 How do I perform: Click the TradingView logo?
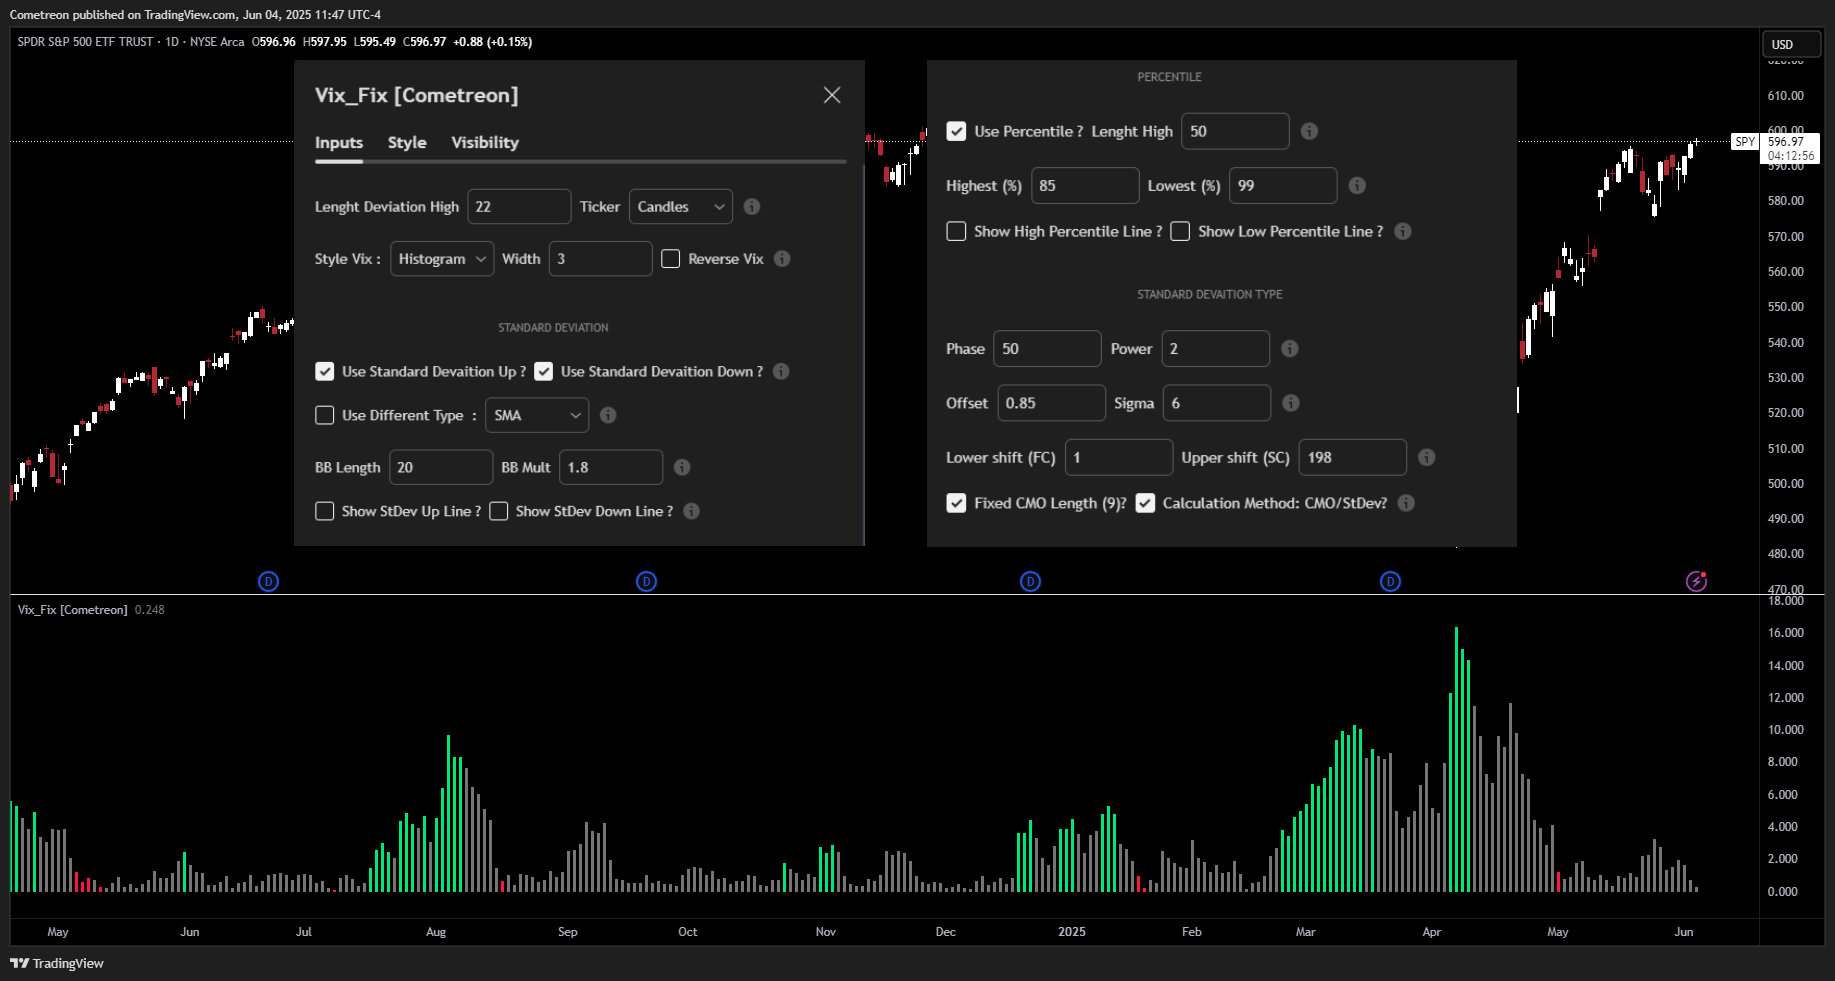57,963
